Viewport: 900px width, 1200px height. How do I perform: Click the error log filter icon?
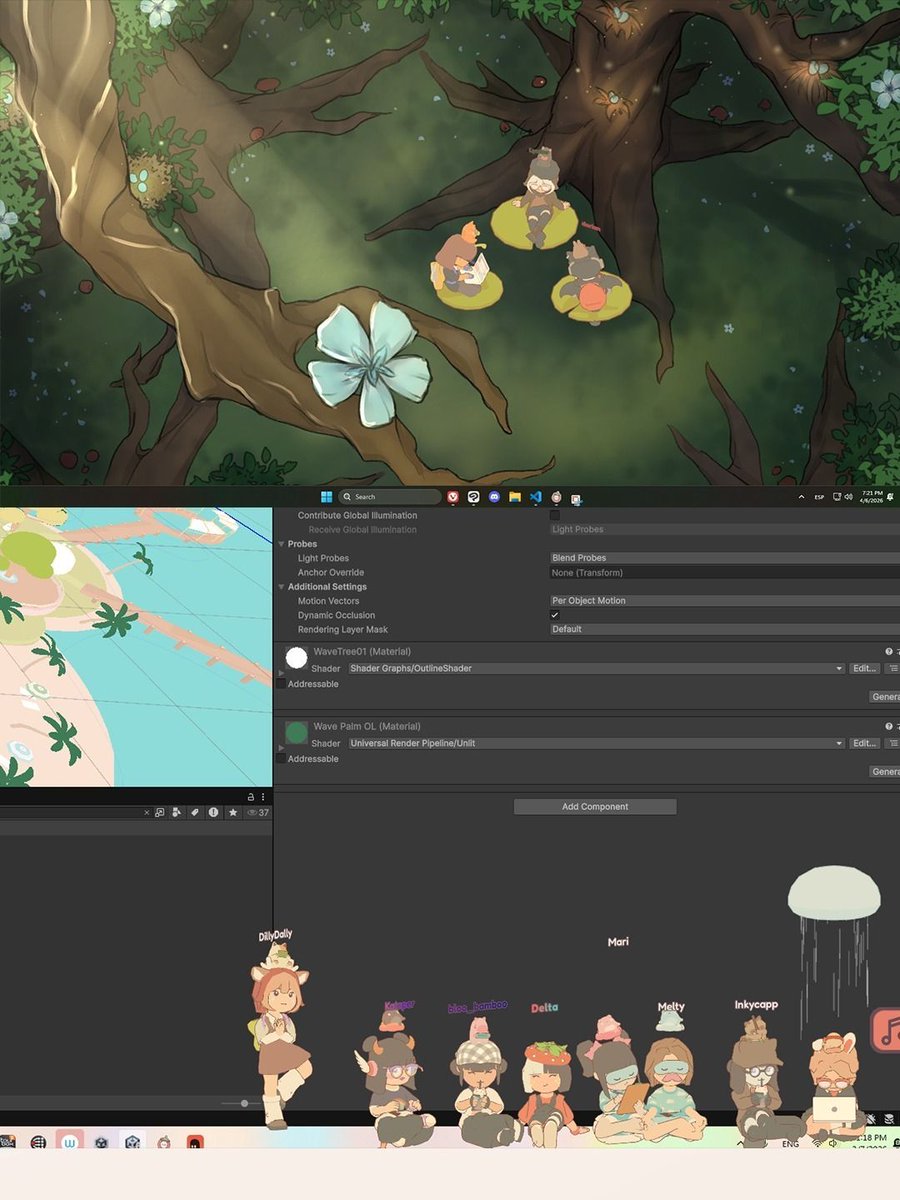[213, 813]
